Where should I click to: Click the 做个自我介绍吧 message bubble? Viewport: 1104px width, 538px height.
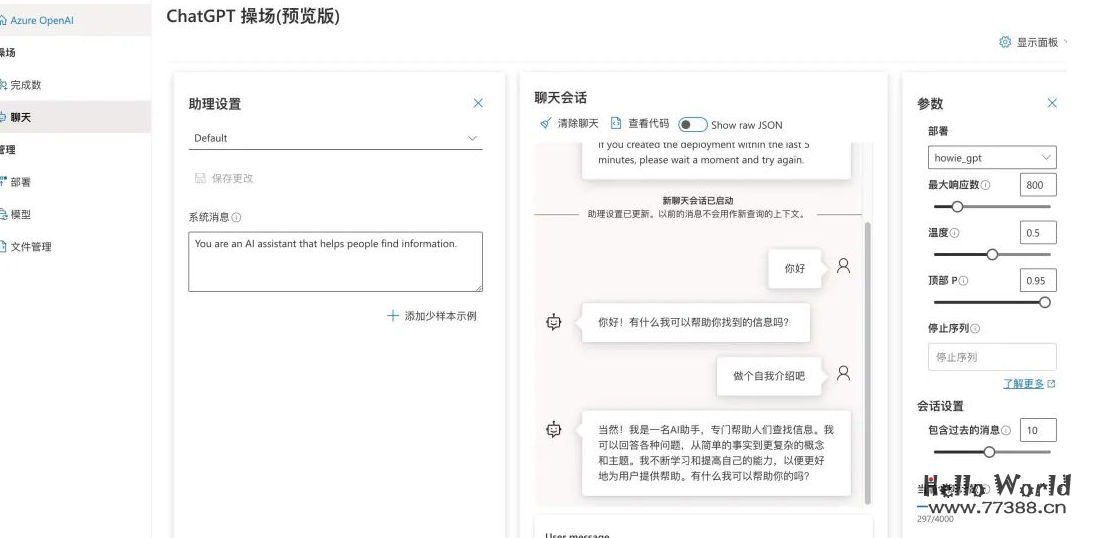pos(769,376)
